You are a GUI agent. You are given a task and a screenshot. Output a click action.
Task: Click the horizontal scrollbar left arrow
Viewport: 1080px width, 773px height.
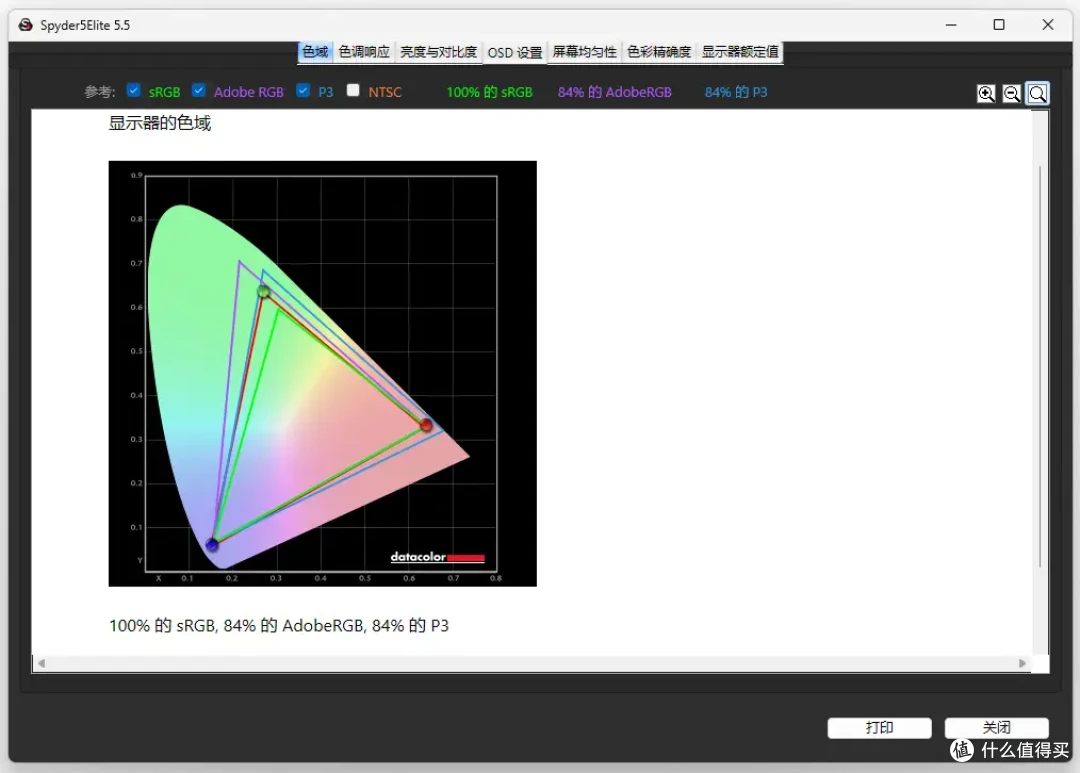41,663
